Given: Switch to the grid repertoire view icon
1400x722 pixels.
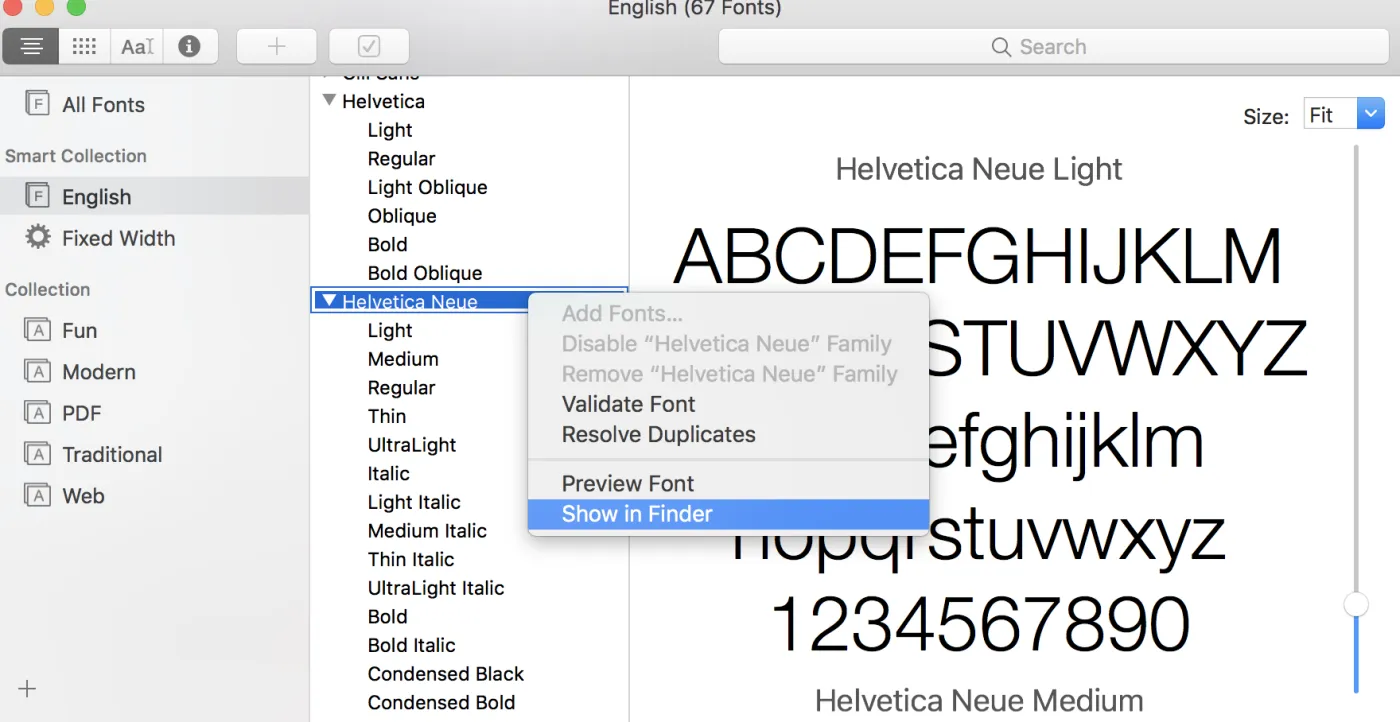Looking at the screenshot, I should pyautogui.click(x=85, y=46).
